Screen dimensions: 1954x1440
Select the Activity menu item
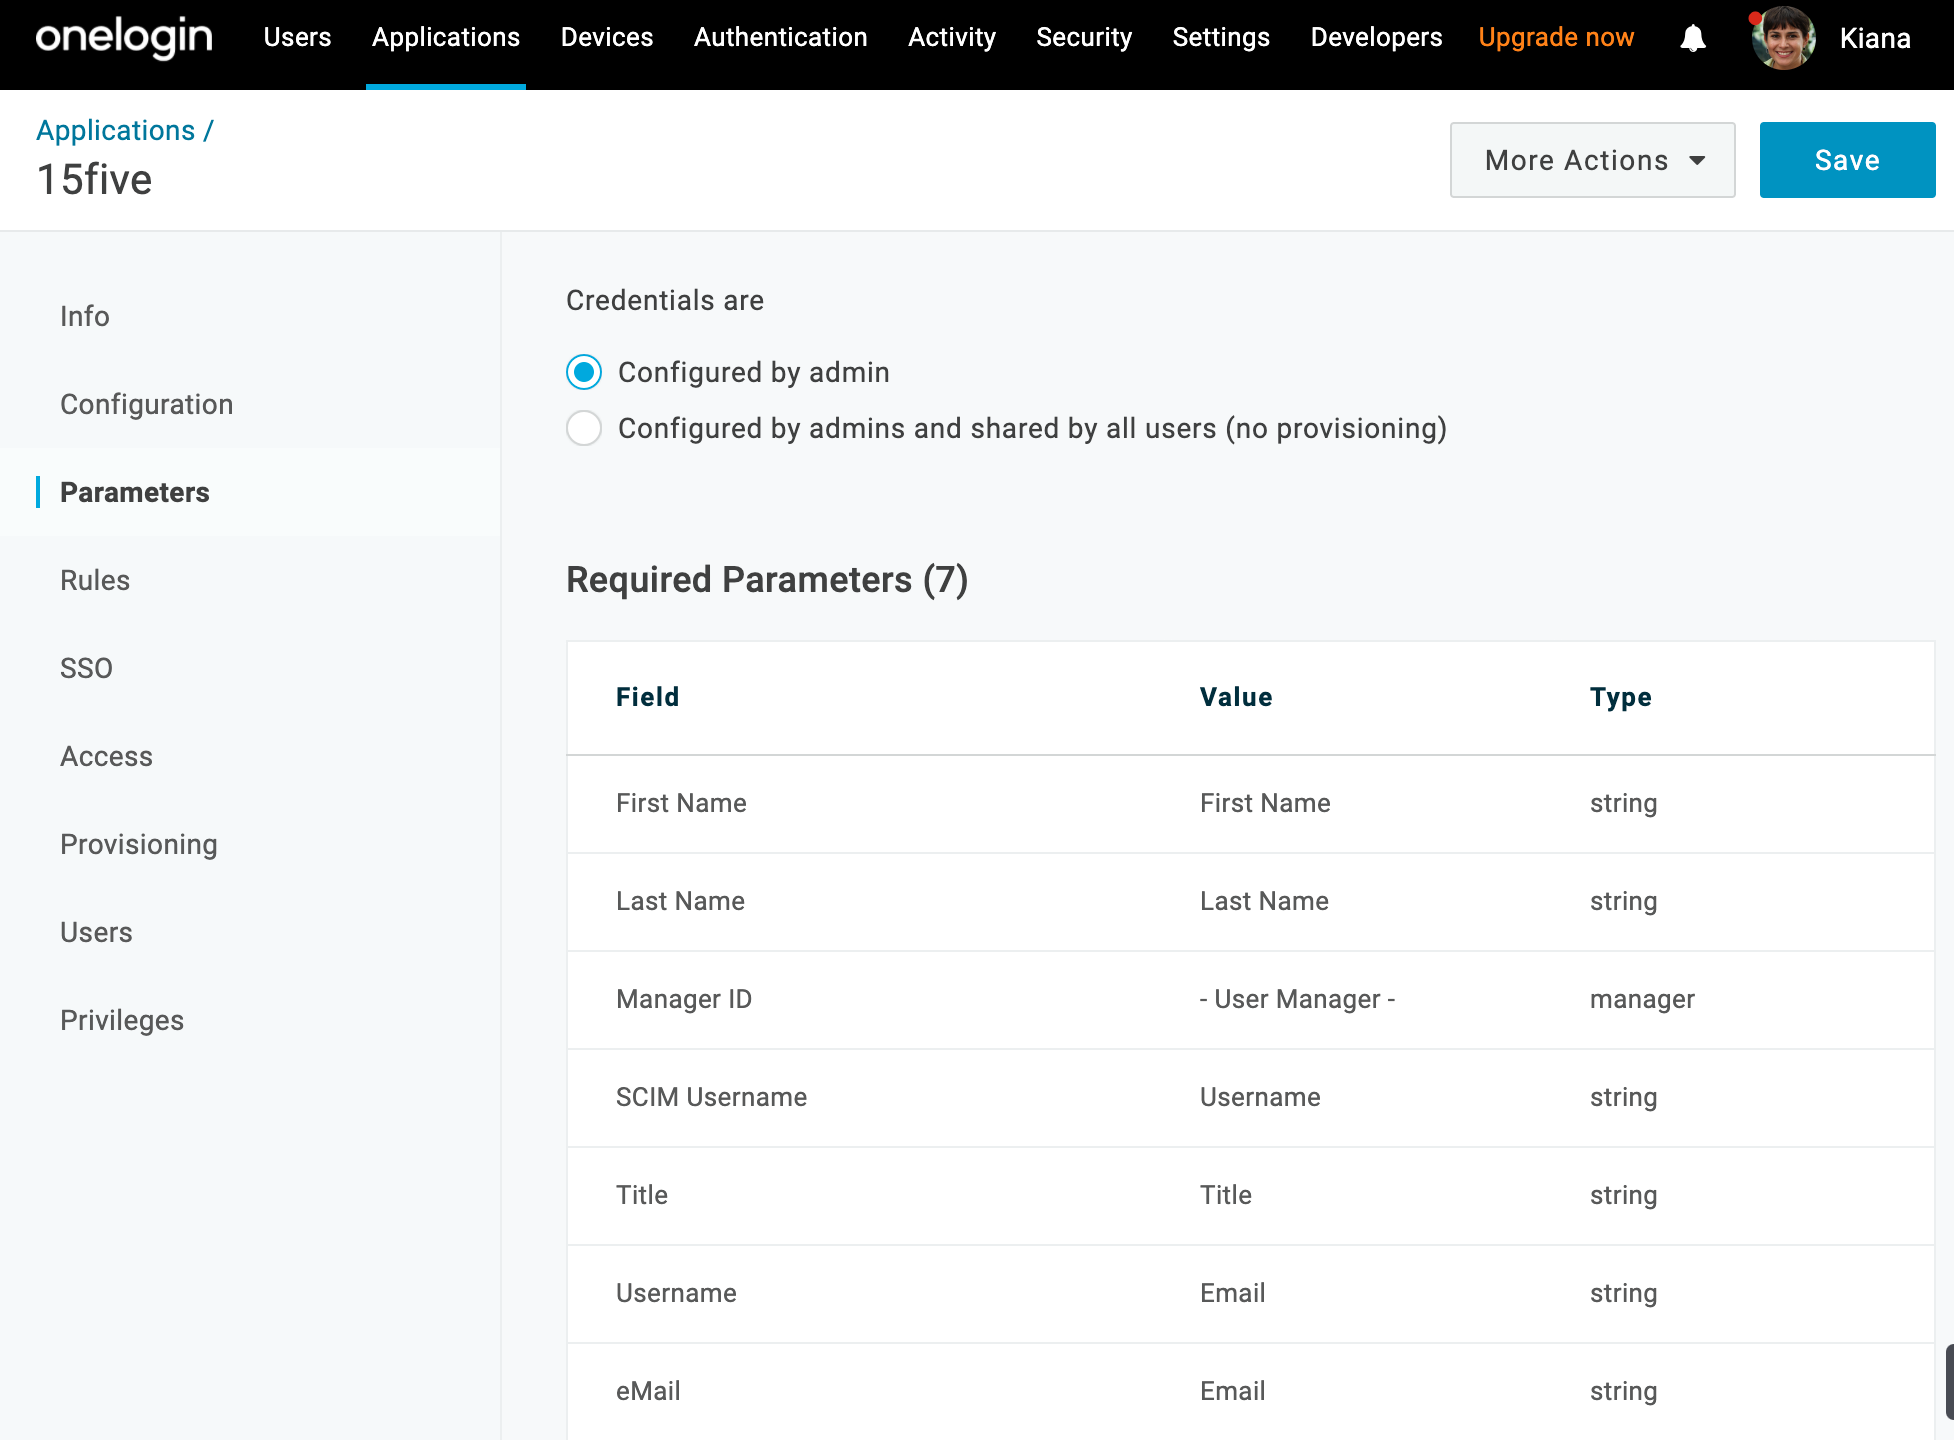(951, 37)
